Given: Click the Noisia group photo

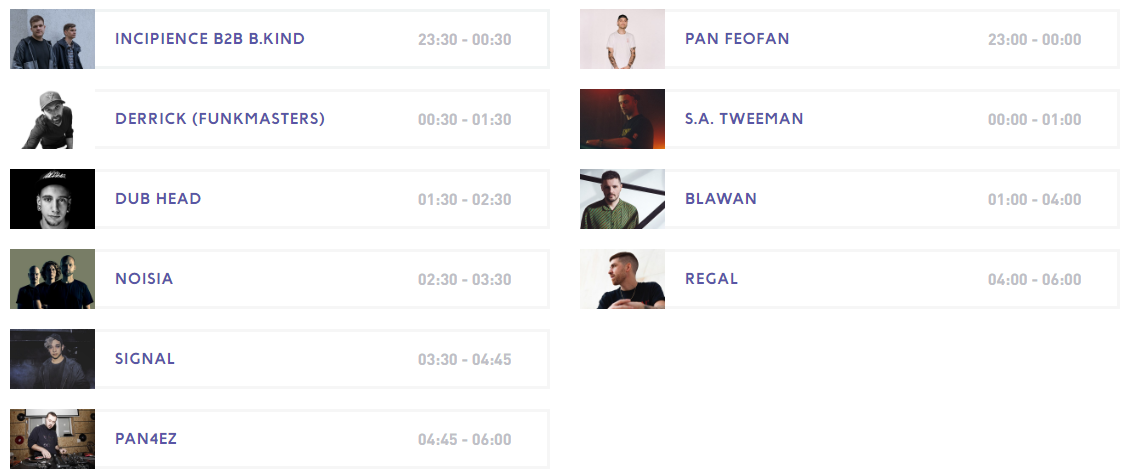Looking at the screenshot, I should (x=52, y=279).
